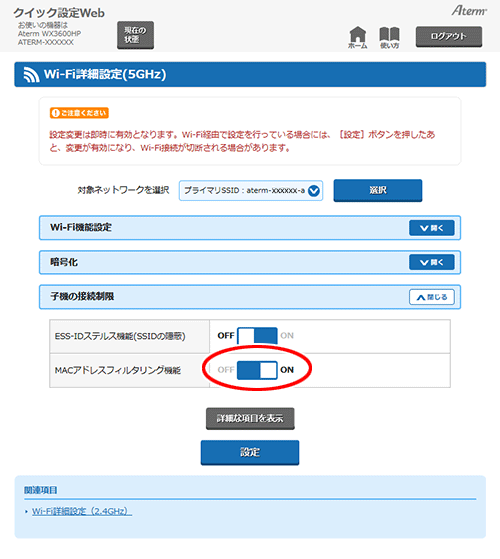
Task: Expand the 暗号化 section
Action: [x=432, y=262]
